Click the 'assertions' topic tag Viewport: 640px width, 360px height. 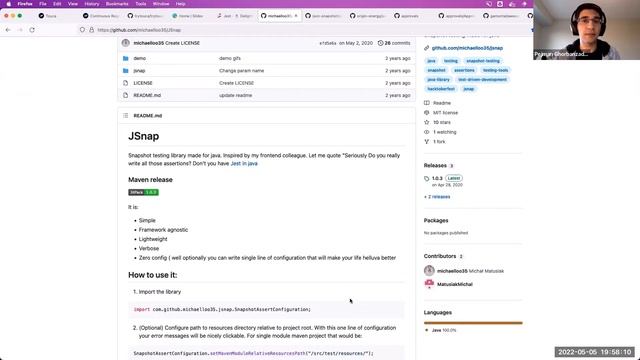(464, 70)
